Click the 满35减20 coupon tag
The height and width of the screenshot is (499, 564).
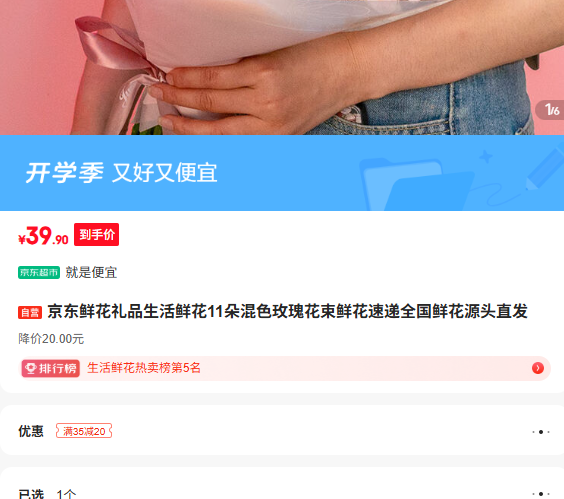click(84, 431)
